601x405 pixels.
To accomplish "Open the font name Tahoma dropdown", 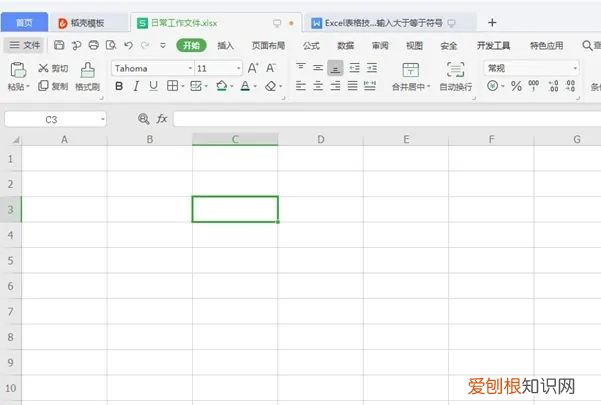I will click(190, 68).
